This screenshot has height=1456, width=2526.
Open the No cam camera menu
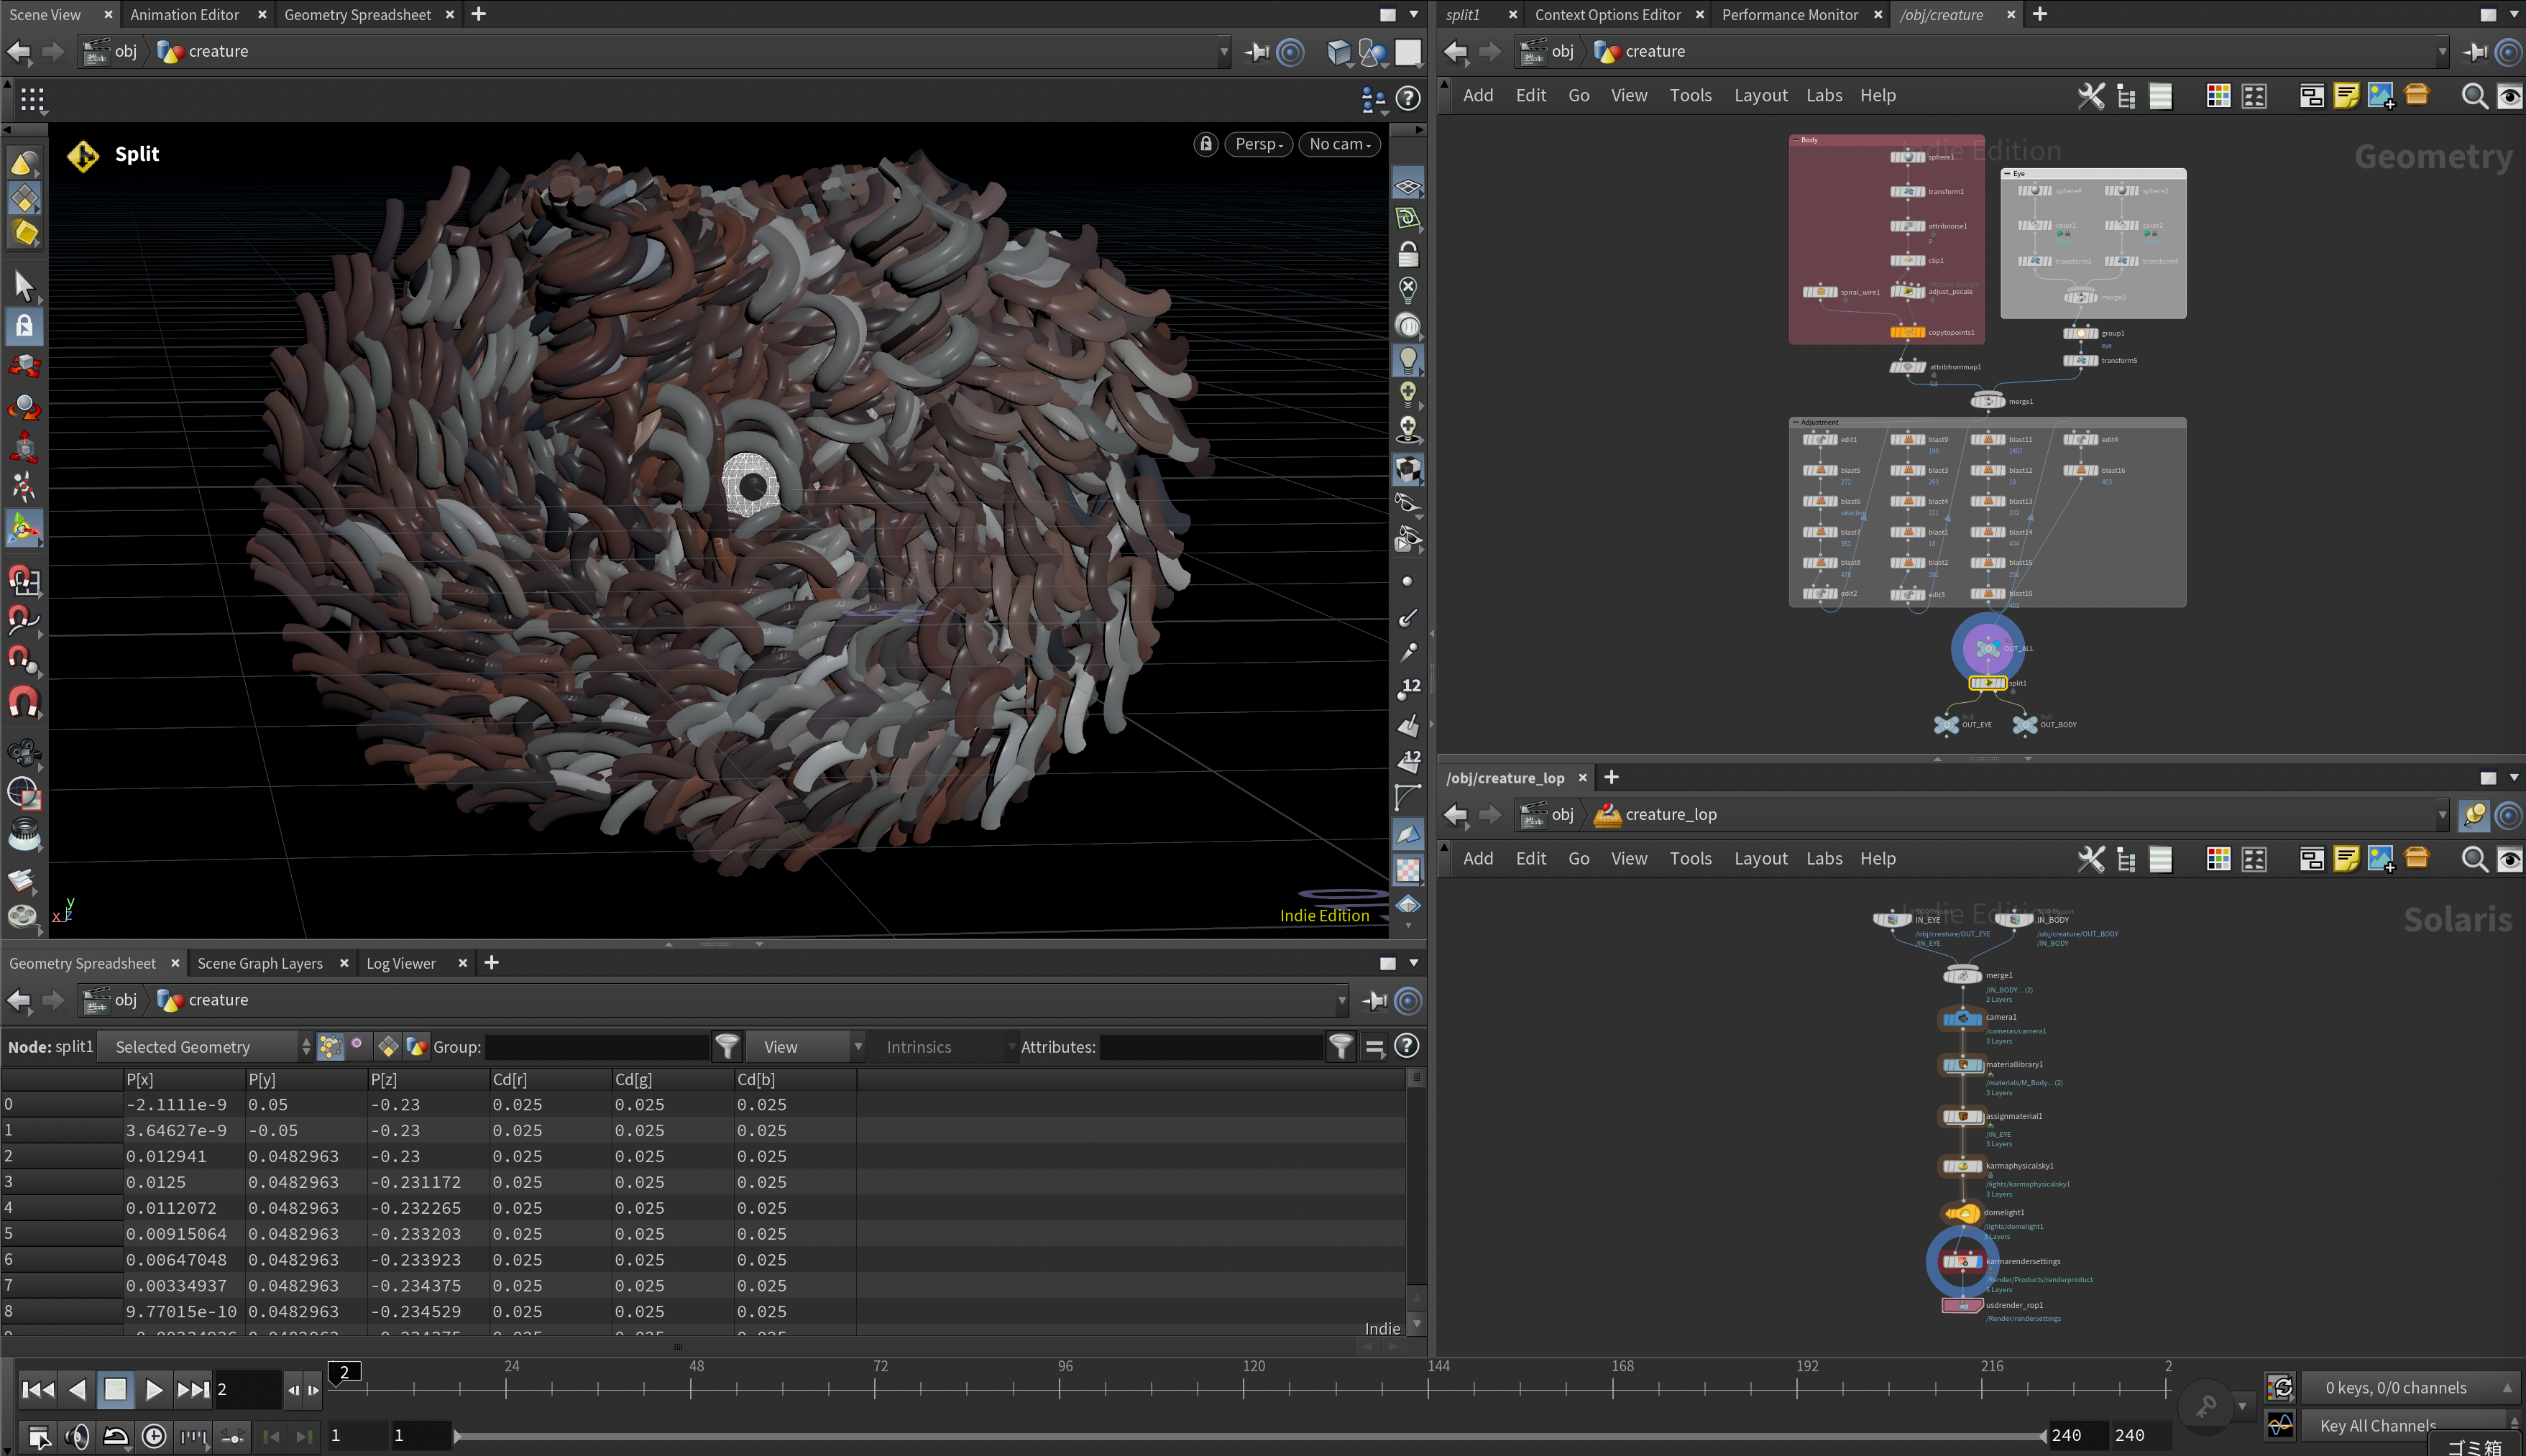click(1339, 144)
